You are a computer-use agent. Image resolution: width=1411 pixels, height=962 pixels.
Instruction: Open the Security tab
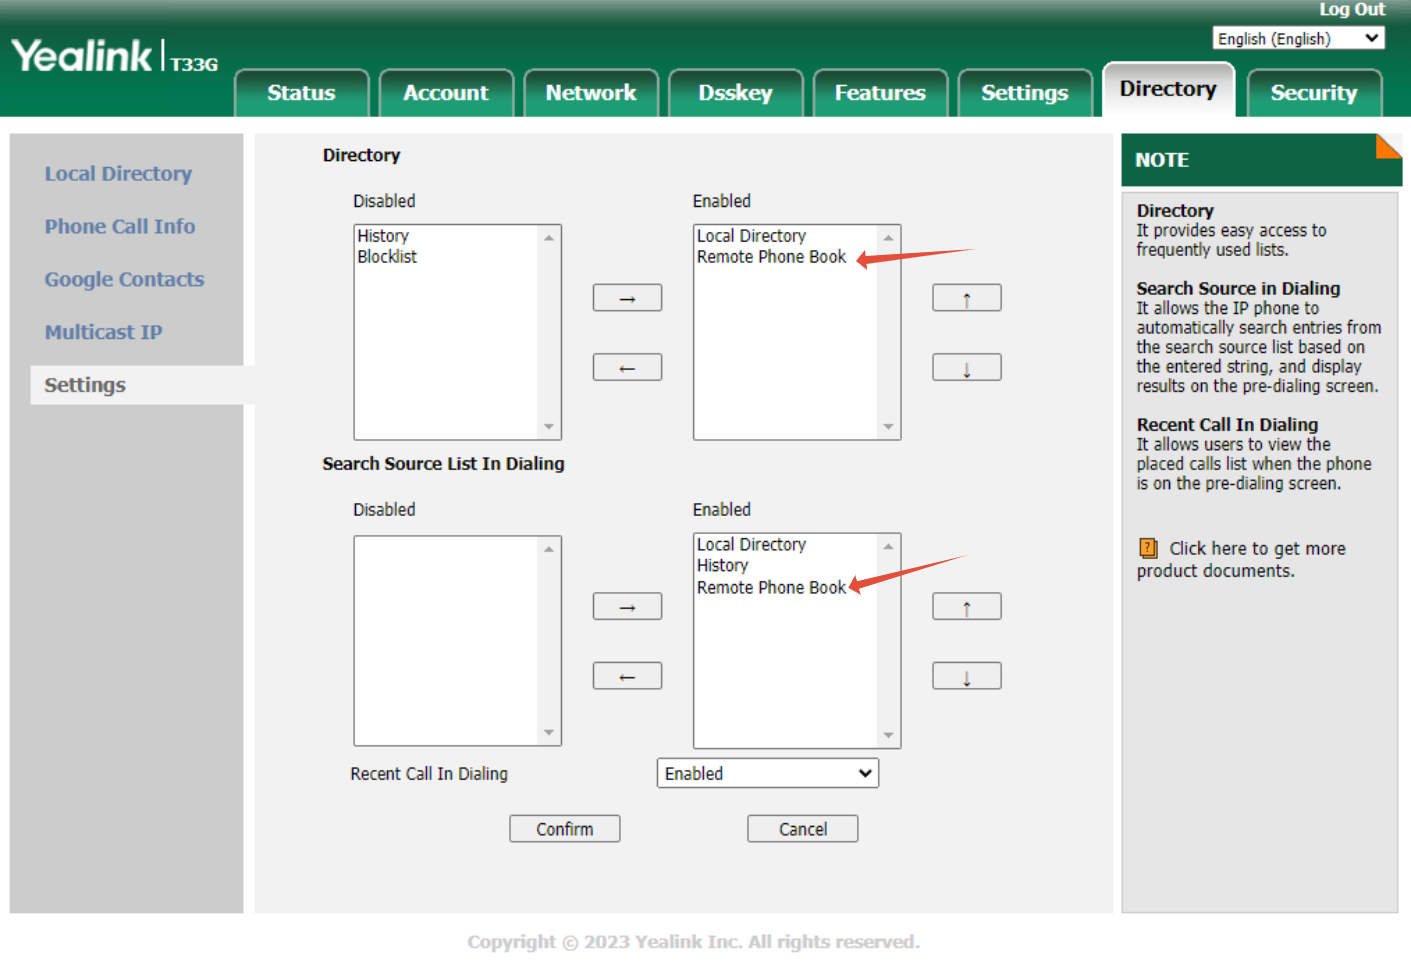1314,93
